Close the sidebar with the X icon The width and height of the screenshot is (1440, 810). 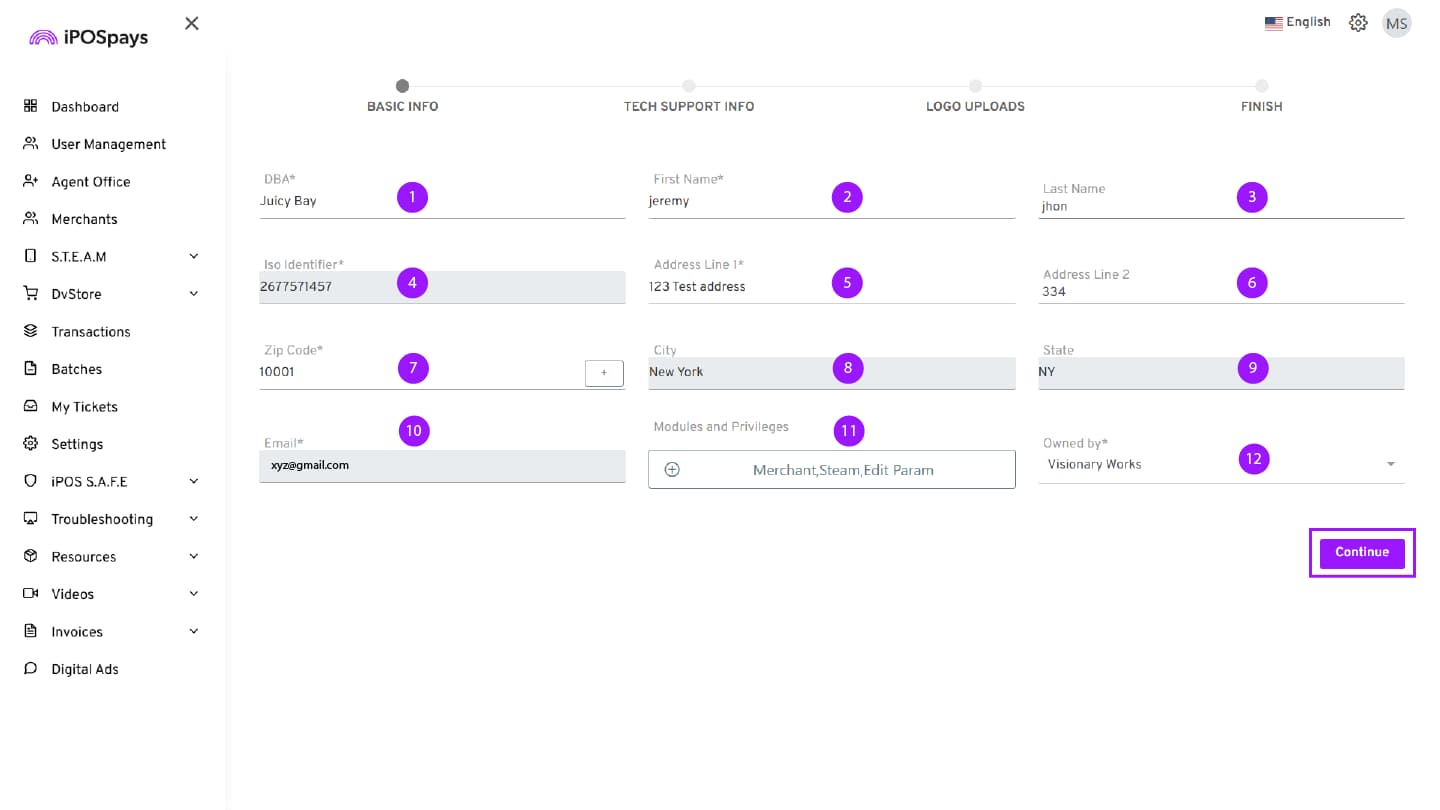(x=192, y=23)
